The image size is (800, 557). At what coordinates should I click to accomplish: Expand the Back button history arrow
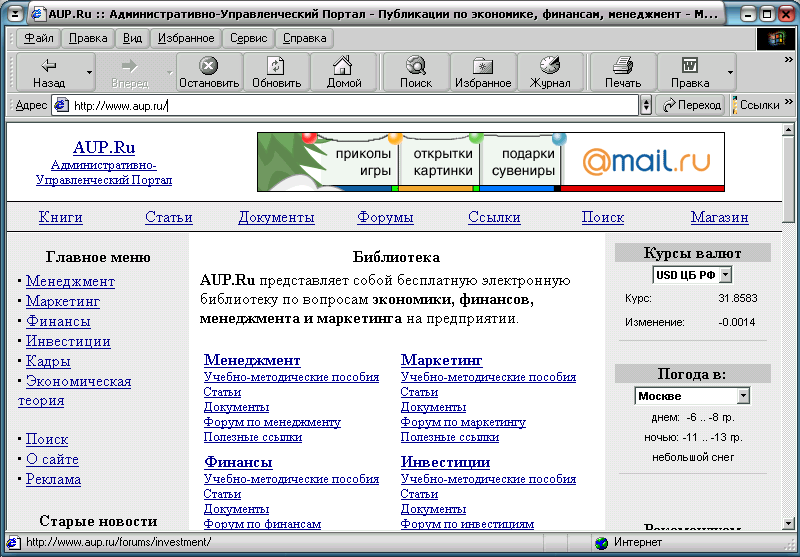pos(89,72)
